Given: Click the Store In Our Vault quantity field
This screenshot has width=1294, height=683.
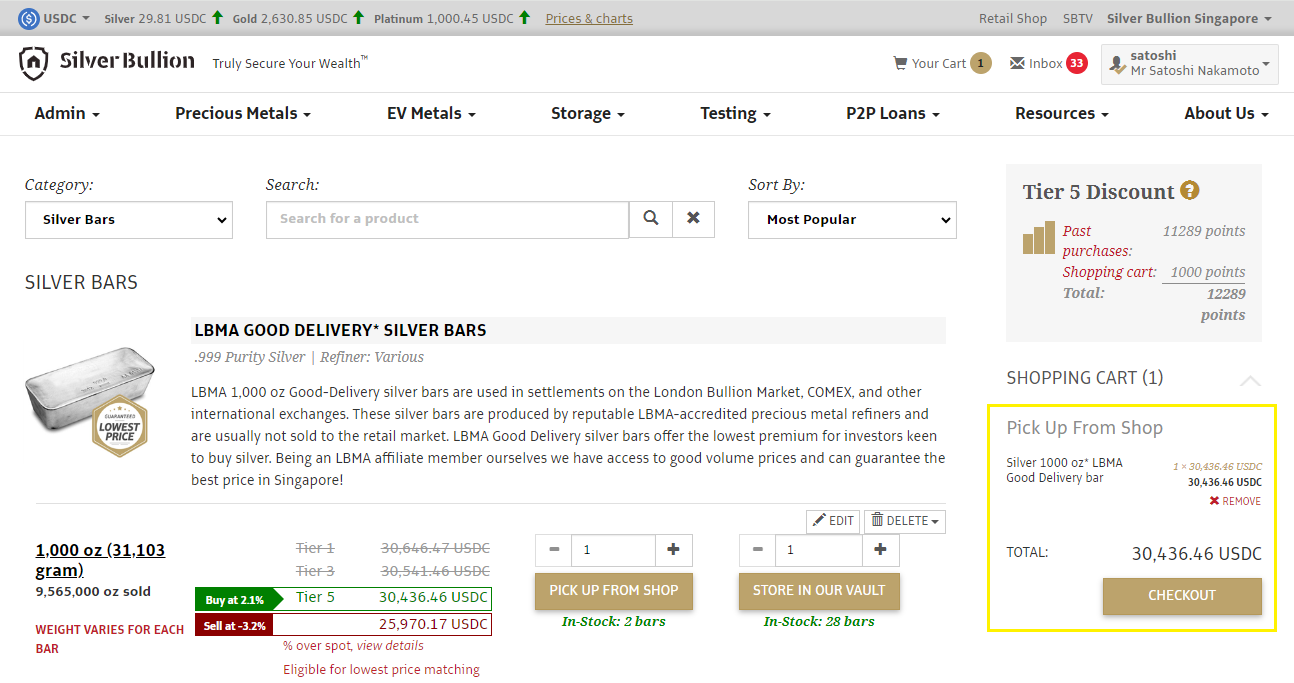Looking at the screenshot, I should coord(819,550).
